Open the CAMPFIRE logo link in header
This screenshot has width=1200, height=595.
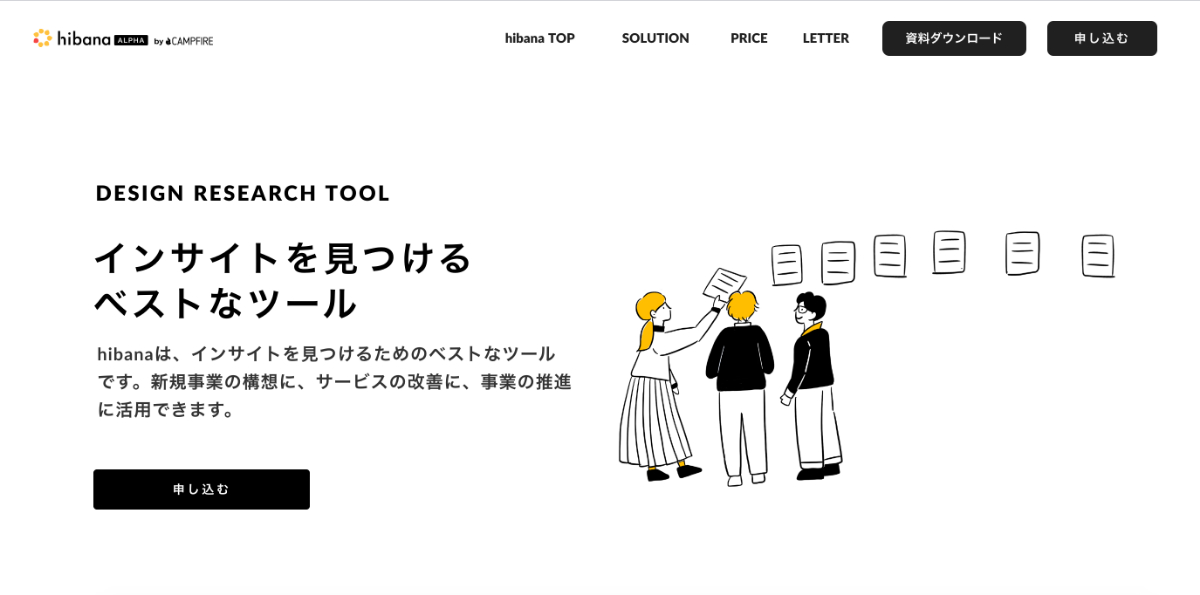click(x=189, y=41)
